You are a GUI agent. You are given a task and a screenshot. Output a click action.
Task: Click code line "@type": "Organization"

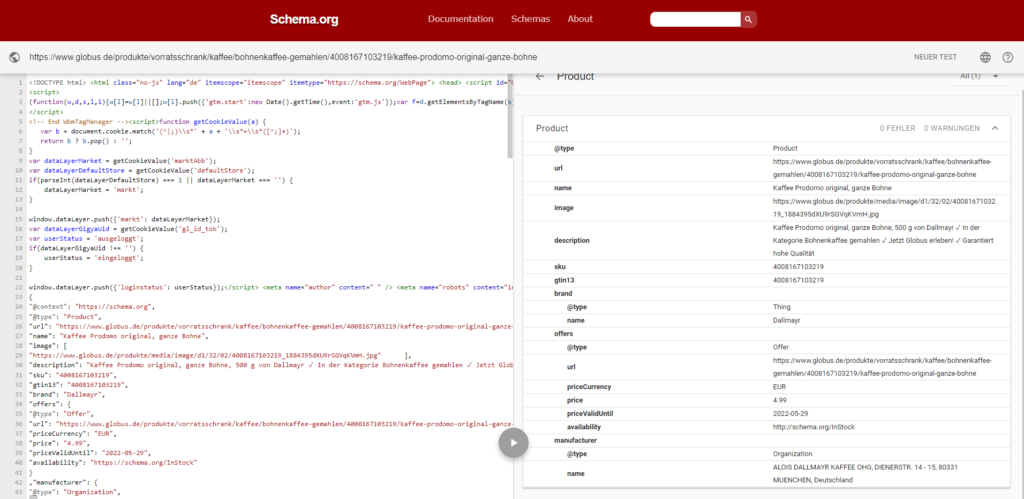(x=74, y=492)
